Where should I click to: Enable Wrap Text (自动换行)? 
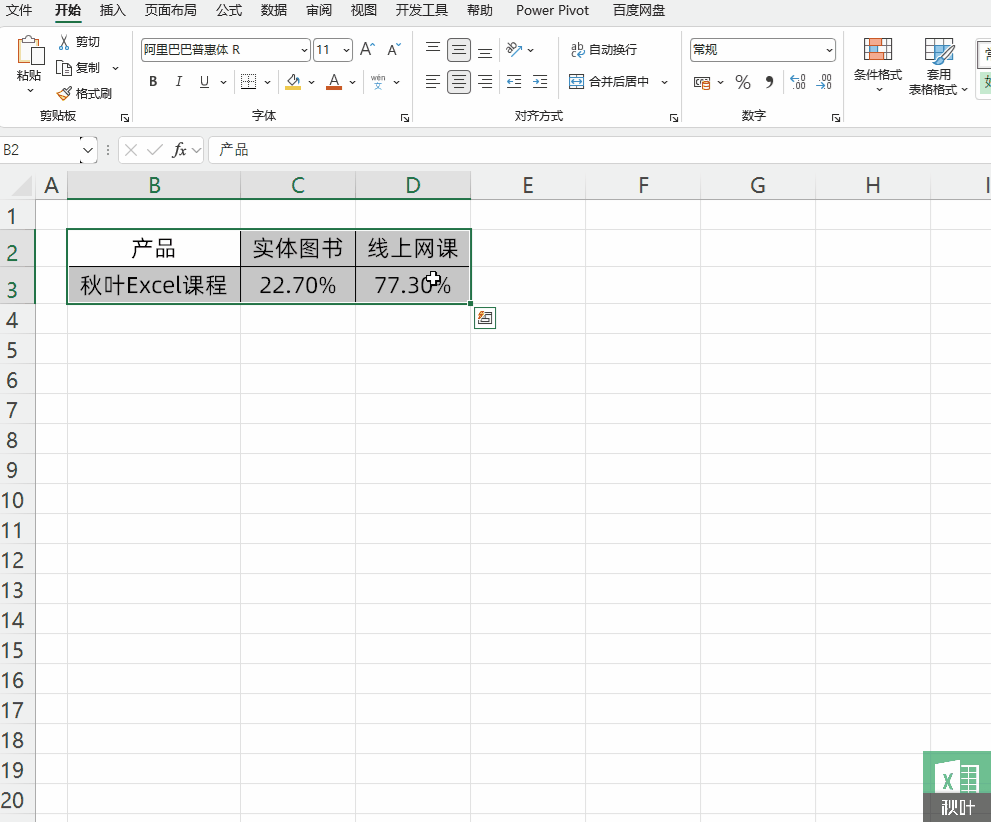[x=601, y=48]
